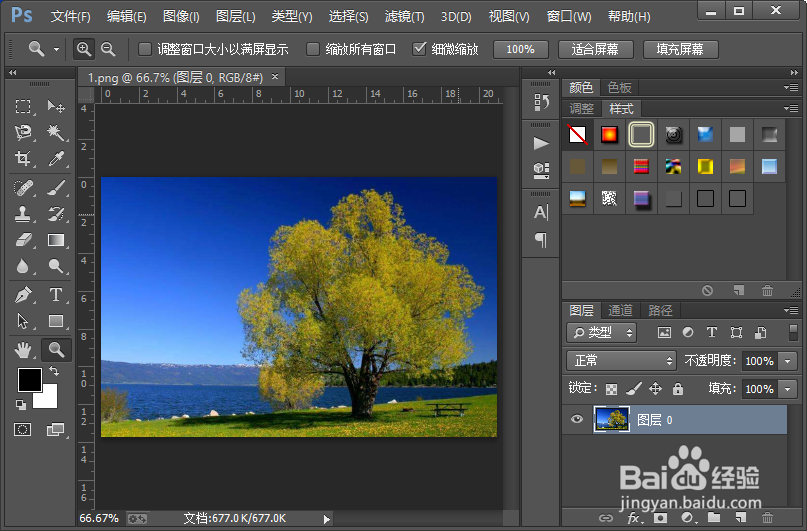This screenshot has height=531, width=807.
Task: Open the status bar info arrow menu
Action: pos(326,519)
